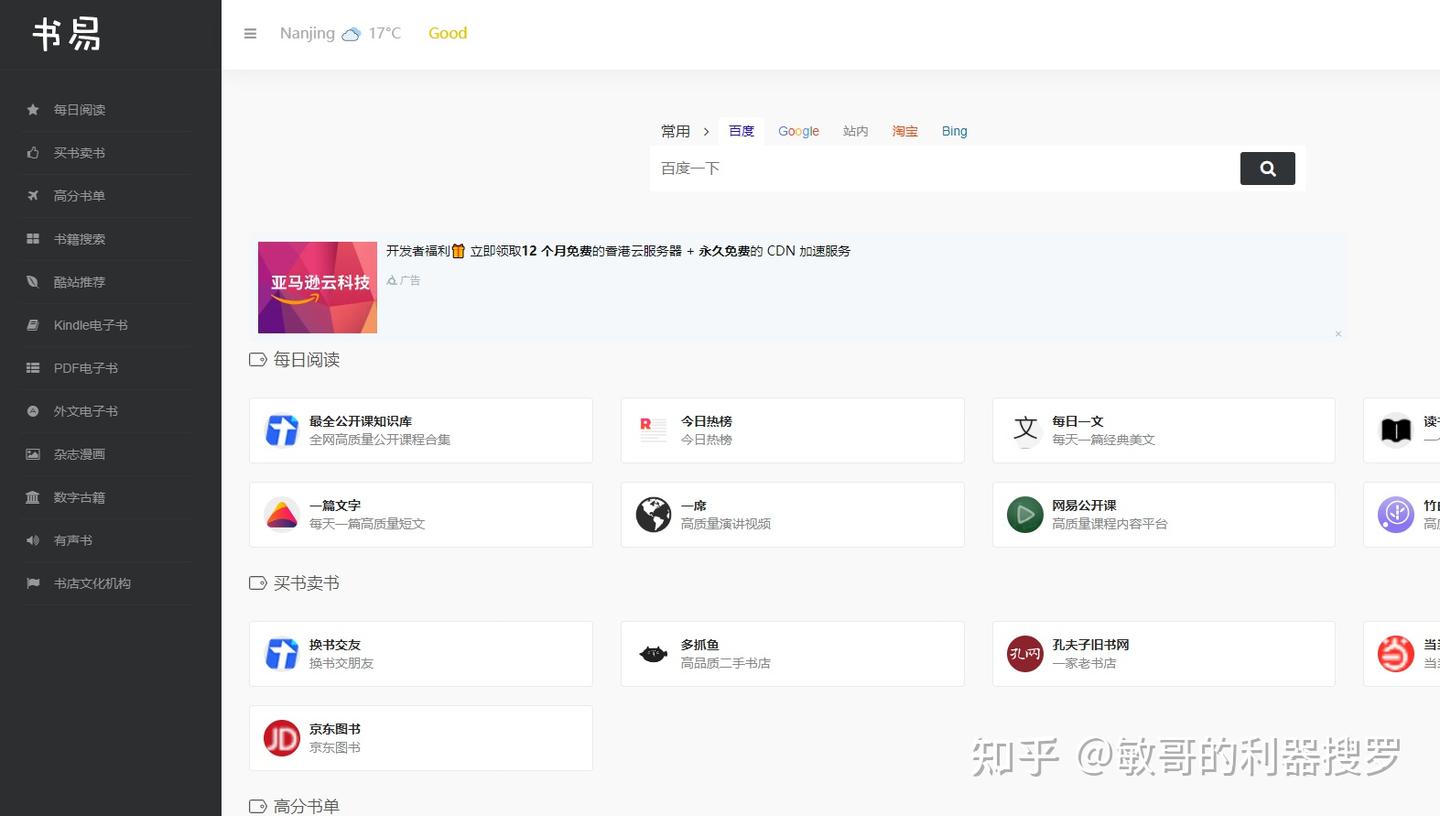Select the 站内 search tab
Screen dimensions: 1440x816
tap(855, 131)
